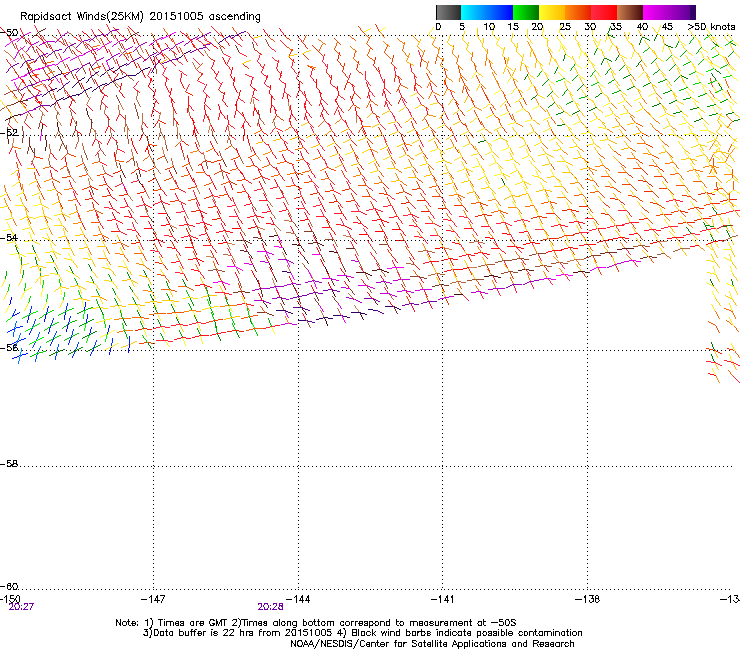
Task: Click legend tick label 40
Action: [642, 27]
